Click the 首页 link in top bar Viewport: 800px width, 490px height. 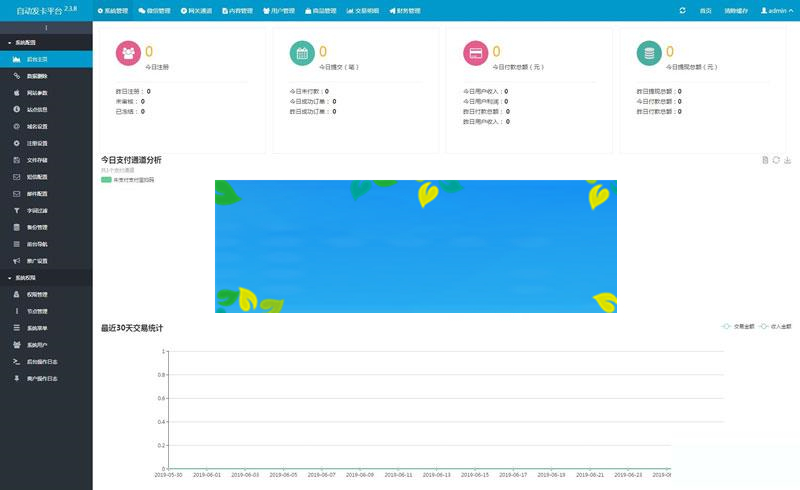706,10
